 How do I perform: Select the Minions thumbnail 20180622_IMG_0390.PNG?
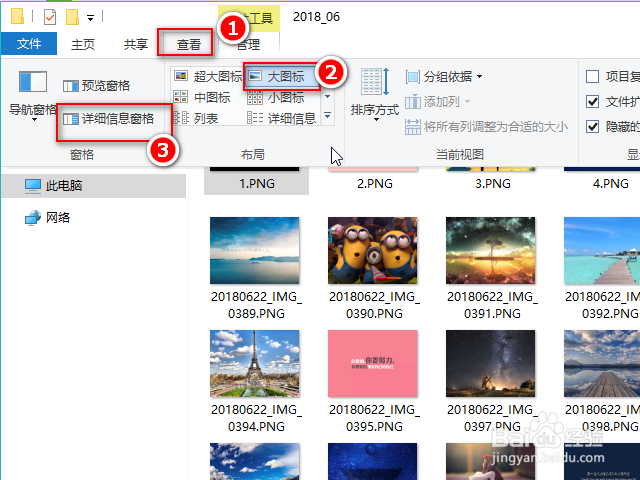[x=373, y=250]
